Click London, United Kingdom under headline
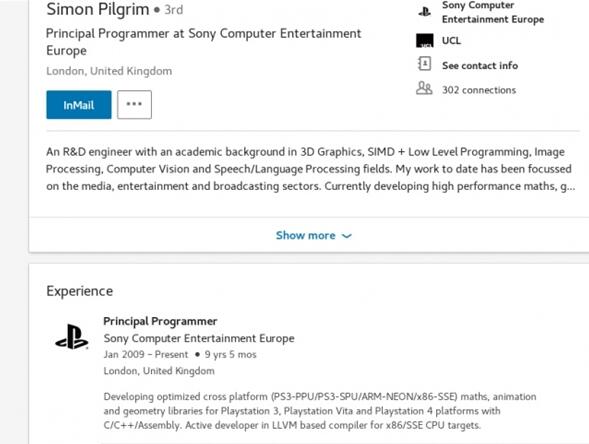589x444 pixels. click(109, 71)
